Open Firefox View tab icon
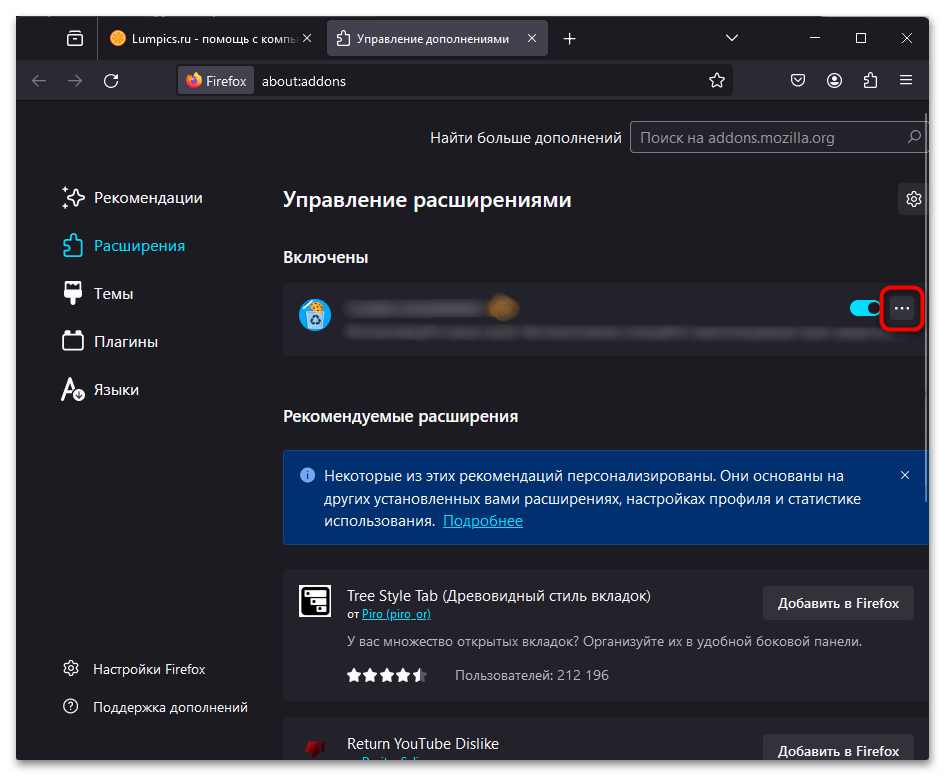 (x=75, y=39)
